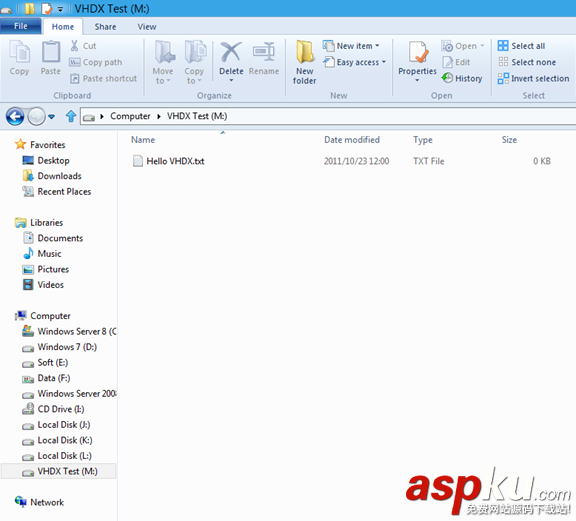
Task: Click the Paste clipboard icon
Action: click(51, 52)
